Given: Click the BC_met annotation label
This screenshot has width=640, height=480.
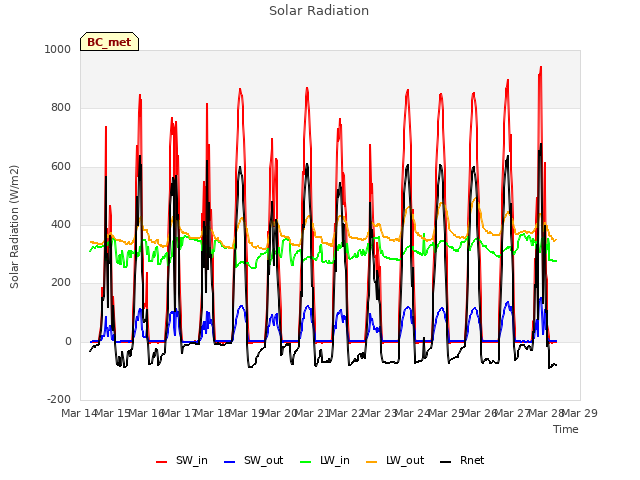Looking at the screenshot, I should 109,42.
